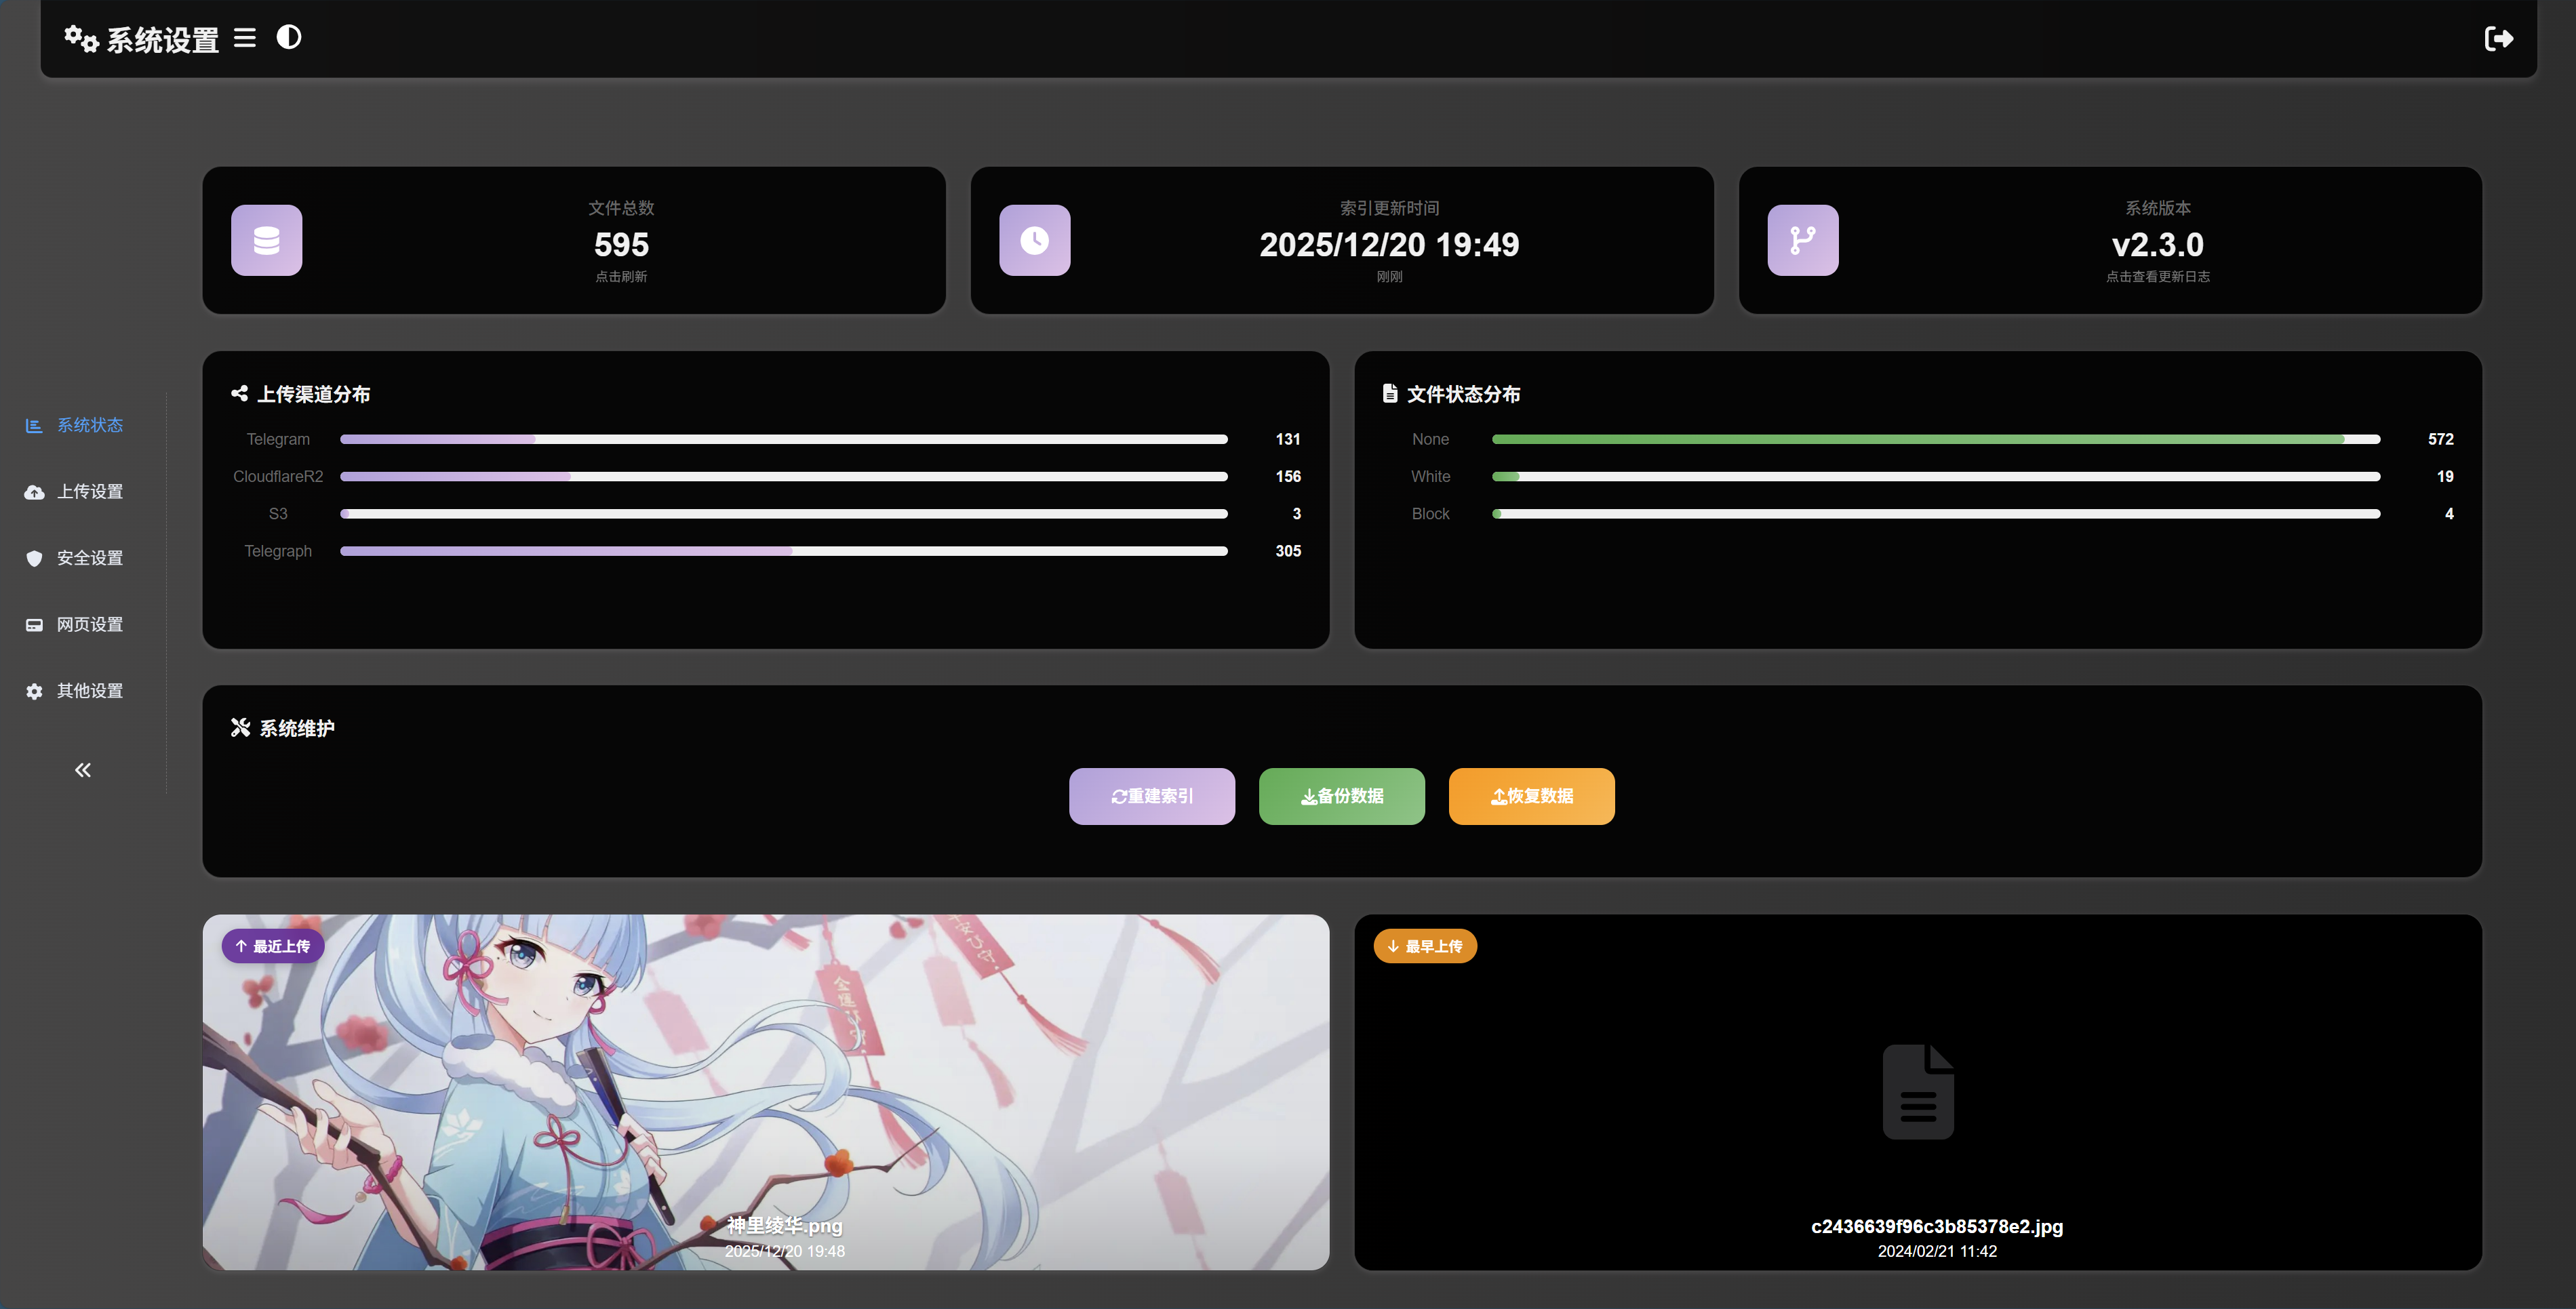This screenshot has width=2576, height=1309.
Task: Click the None status green progress bar
Action: click(x=1936, y=439)
